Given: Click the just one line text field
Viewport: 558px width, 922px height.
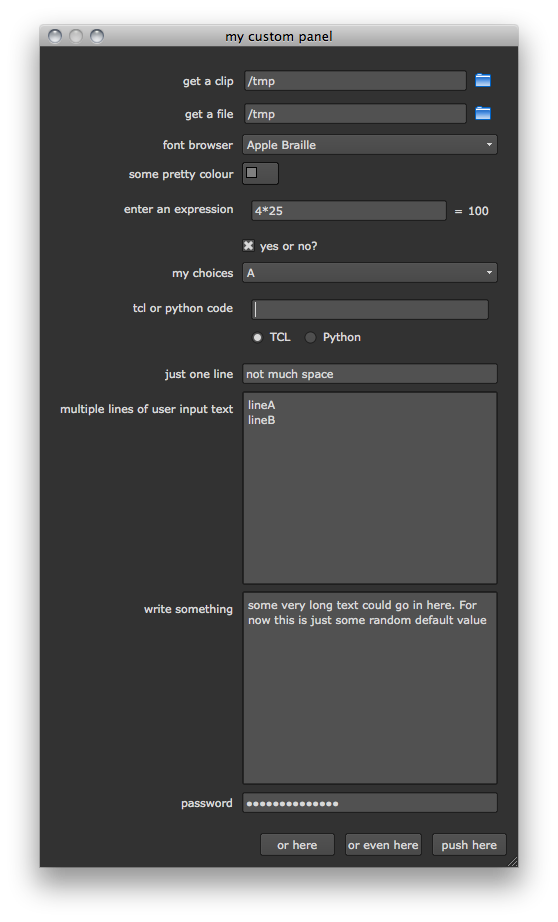Looking at the screenshot, I should pos(370,374).
